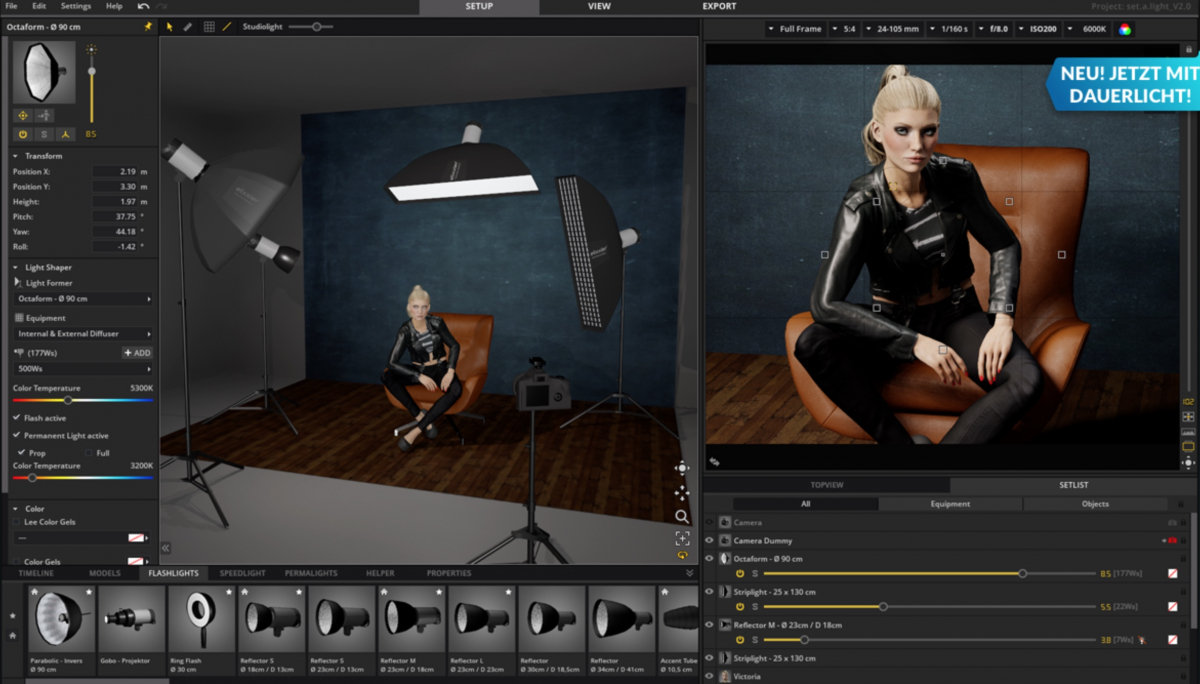
Task: Open the Internal & External Diffuser dropdown
Action: pos(84,334)
